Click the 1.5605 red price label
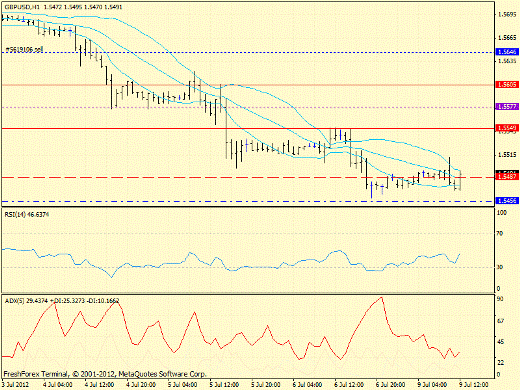520x390 pixels. [507, 84]
